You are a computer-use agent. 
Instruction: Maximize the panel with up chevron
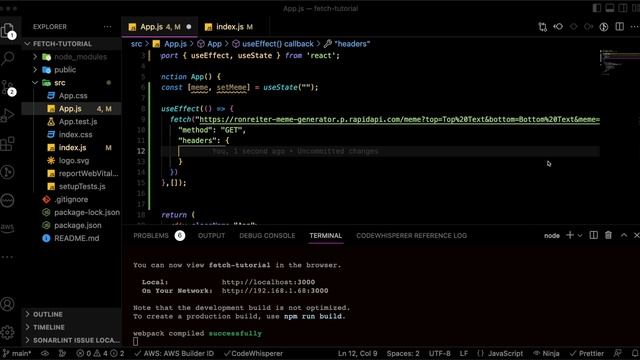point(624,235)
